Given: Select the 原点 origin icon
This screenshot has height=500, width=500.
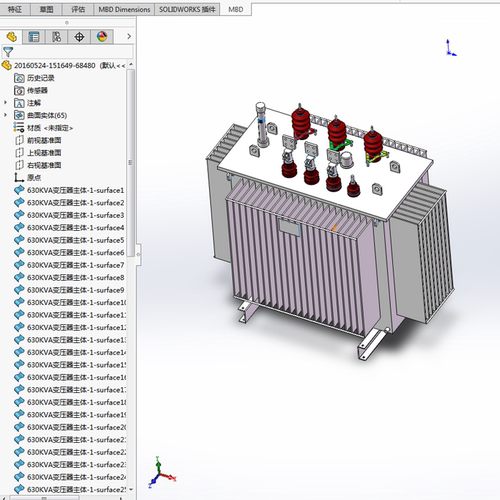Looking at the screenshot, I should [x=19, y=178].
